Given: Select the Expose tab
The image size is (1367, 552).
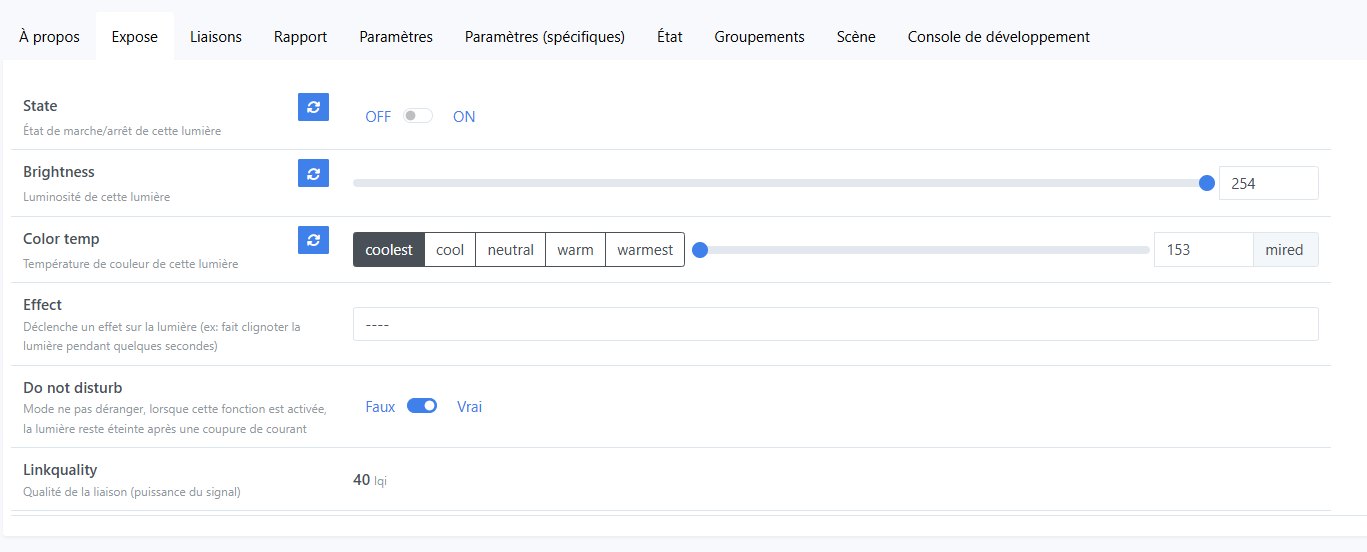Looking at the screenshot, I should [x=135, y=37].
